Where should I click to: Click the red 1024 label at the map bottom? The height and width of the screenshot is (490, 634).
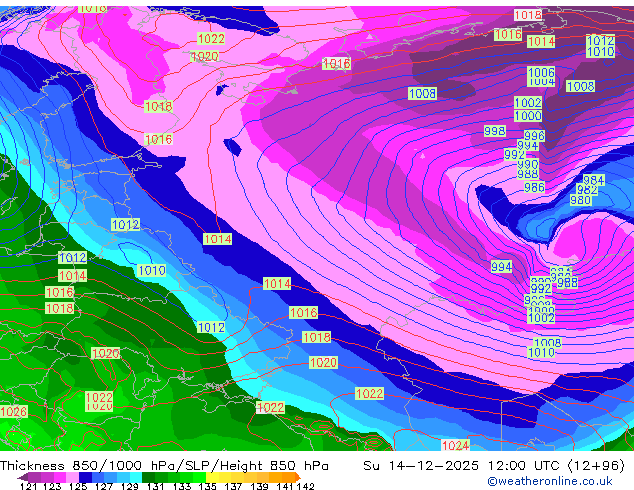coord(455,445)
